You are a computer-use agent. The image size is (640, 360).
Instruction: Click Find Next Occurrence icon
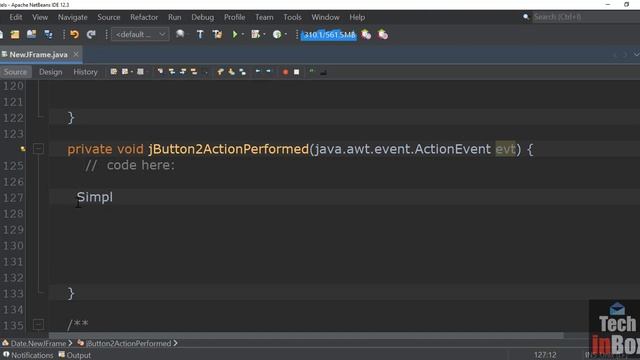click(183, 72)
